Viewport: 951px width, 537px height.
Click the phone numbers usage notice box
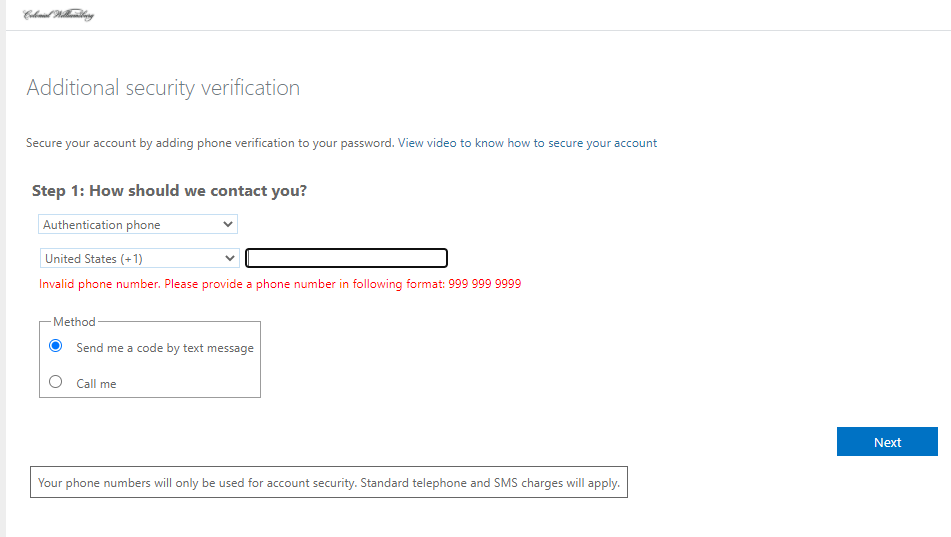pos(329,482)
